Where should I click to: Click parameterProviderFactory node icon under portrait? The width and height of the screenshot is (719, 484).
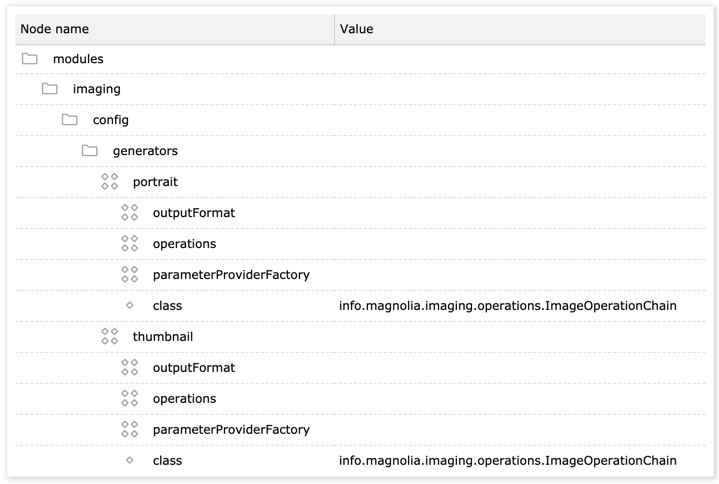tap(130, 275)
